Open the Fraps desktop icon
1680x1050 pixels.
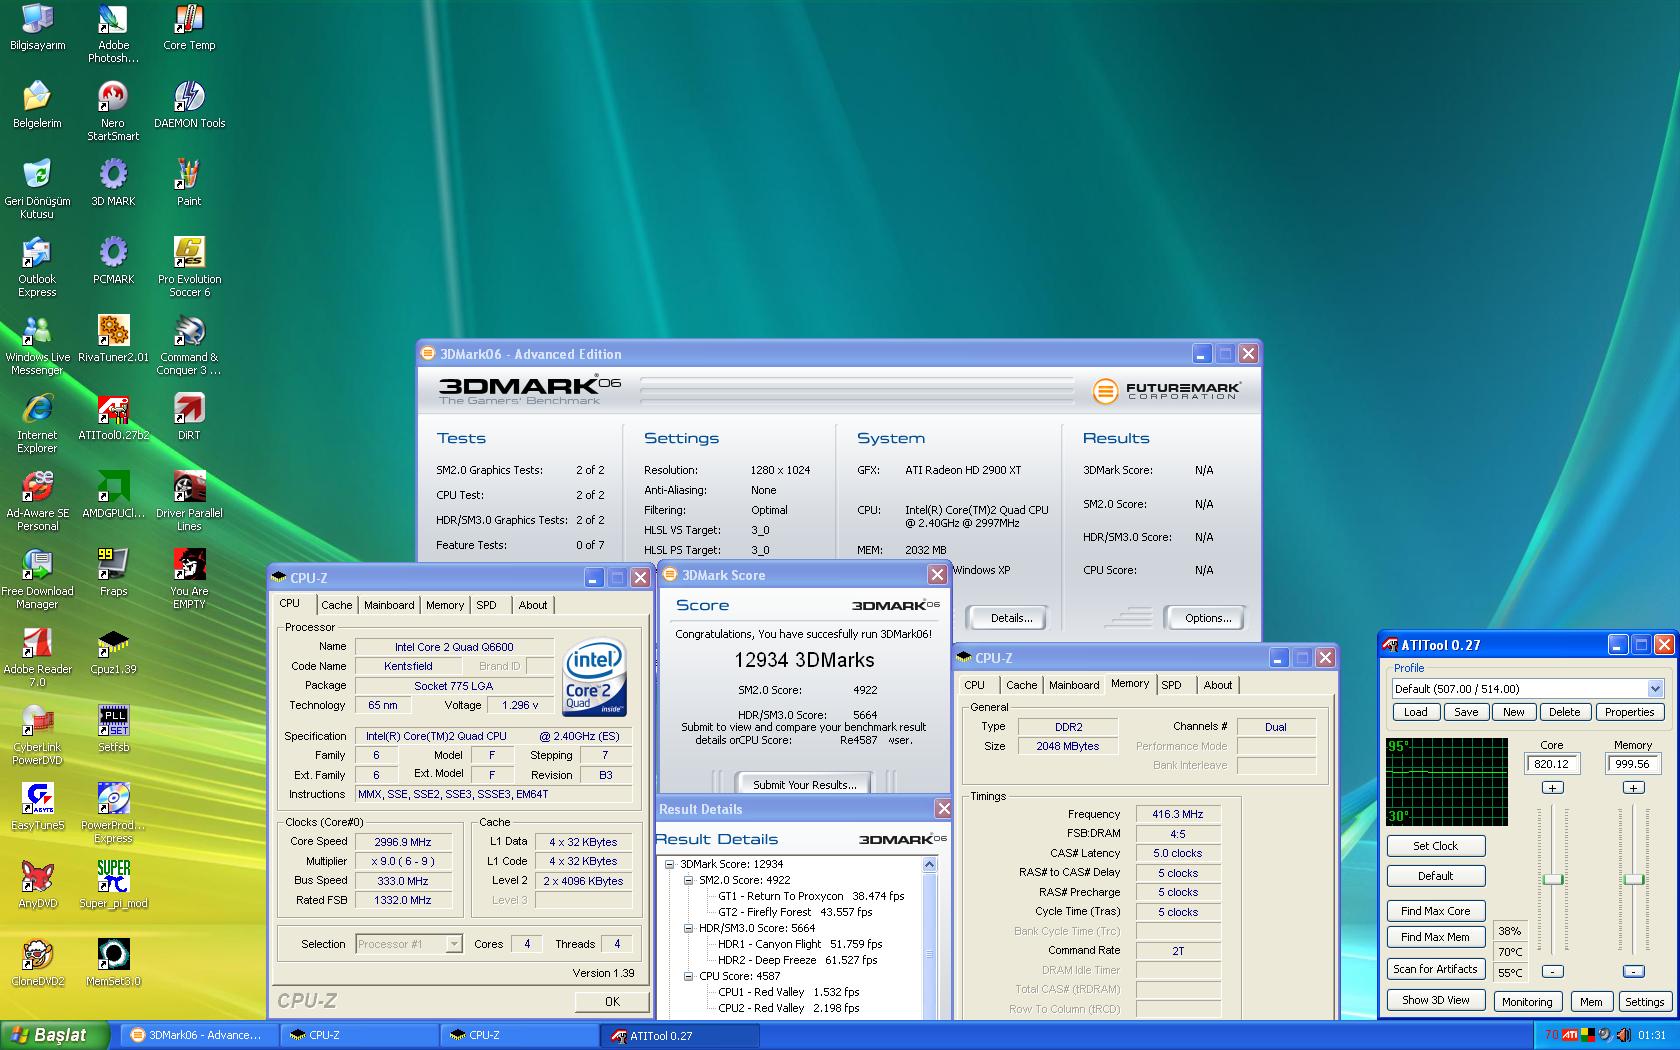coord(113,573)
